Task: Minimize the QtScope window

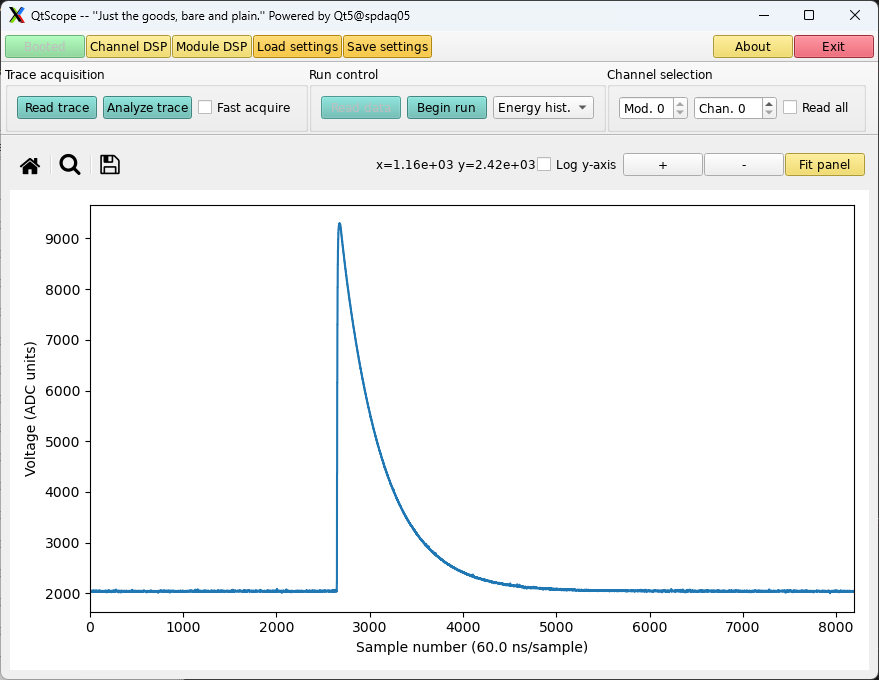Action: 764,15
